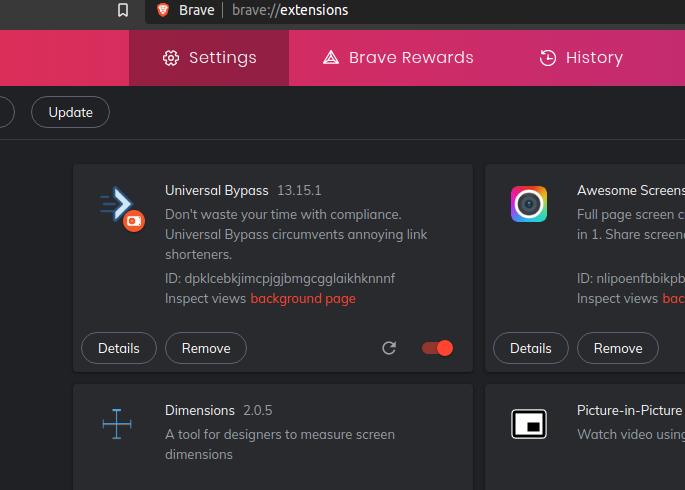Viewport: 685px width, 490px height.
Task: Open Details for Universal Bypass
Action: 119,348
